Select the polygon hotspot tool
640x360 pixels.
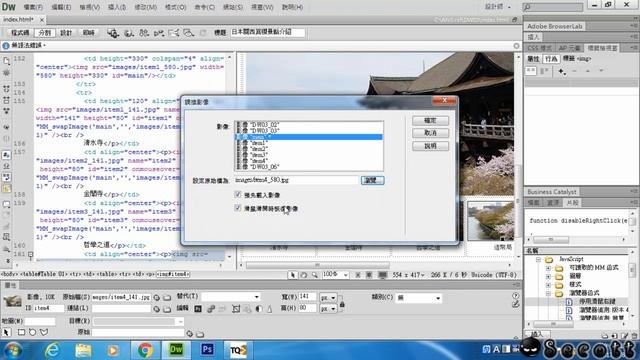coord(44,332)
